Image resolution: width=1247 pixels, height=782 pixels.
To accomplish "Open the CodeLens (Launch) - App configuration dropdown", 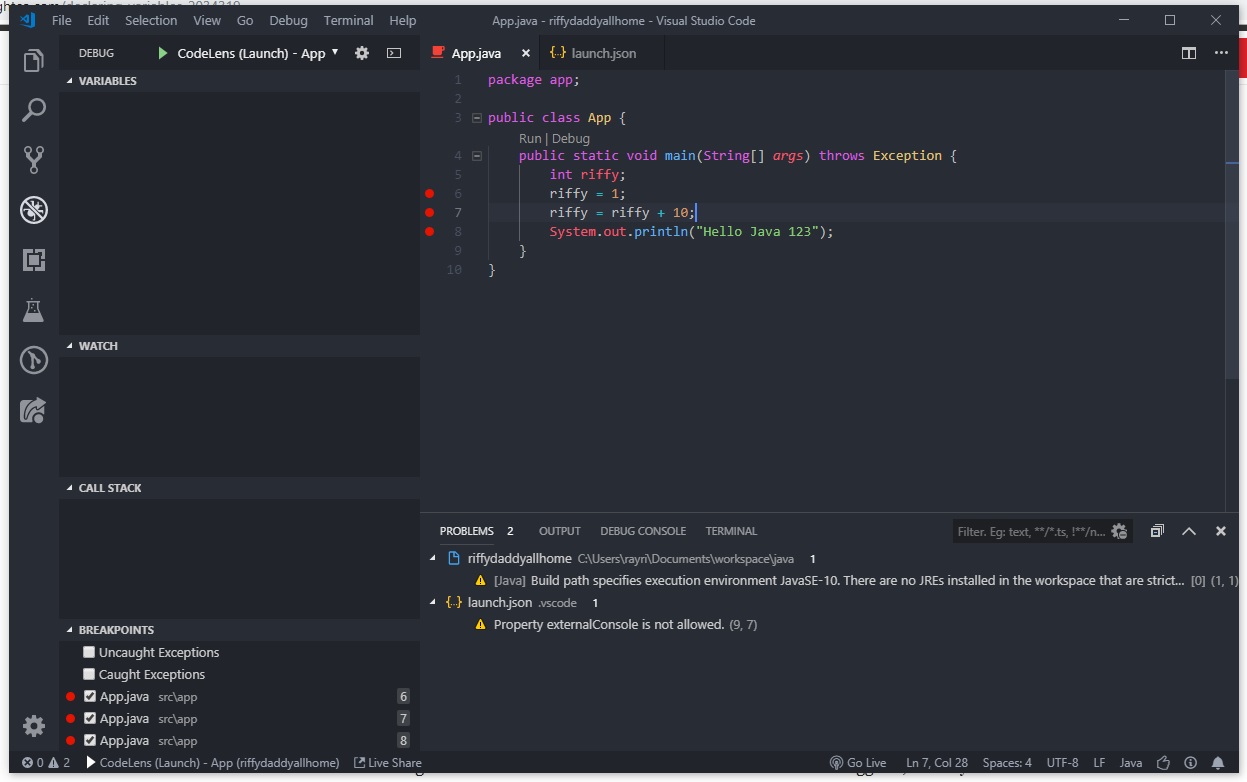I will pos(258,53).
